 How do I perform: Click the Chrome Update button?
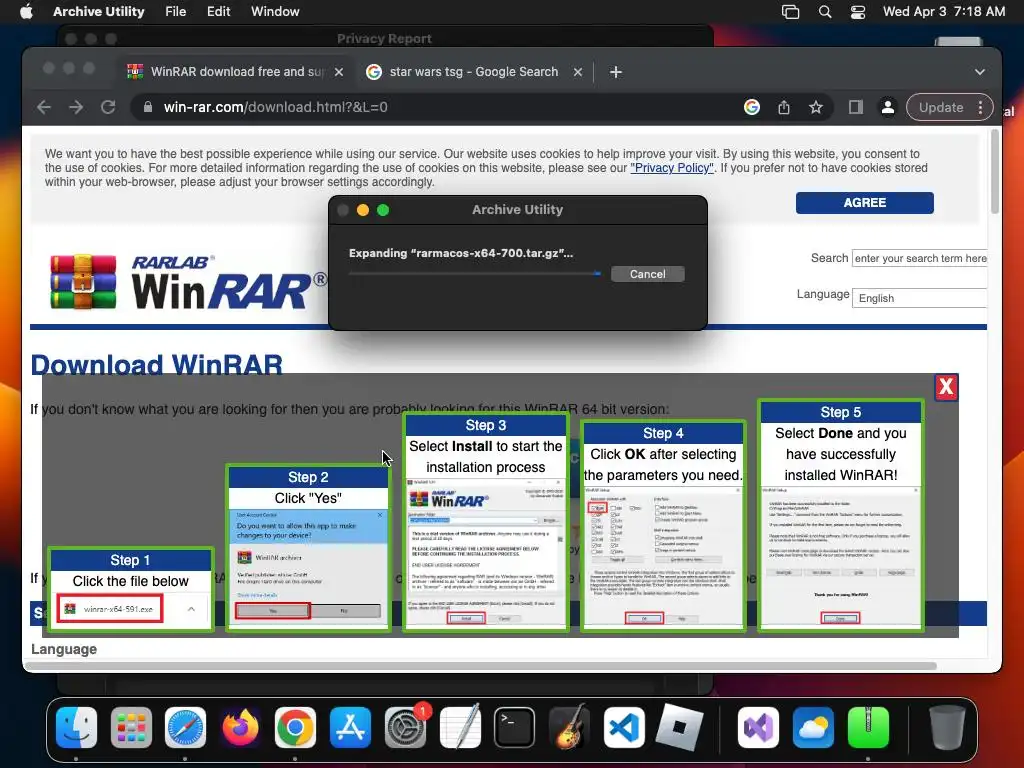point(940,107)
